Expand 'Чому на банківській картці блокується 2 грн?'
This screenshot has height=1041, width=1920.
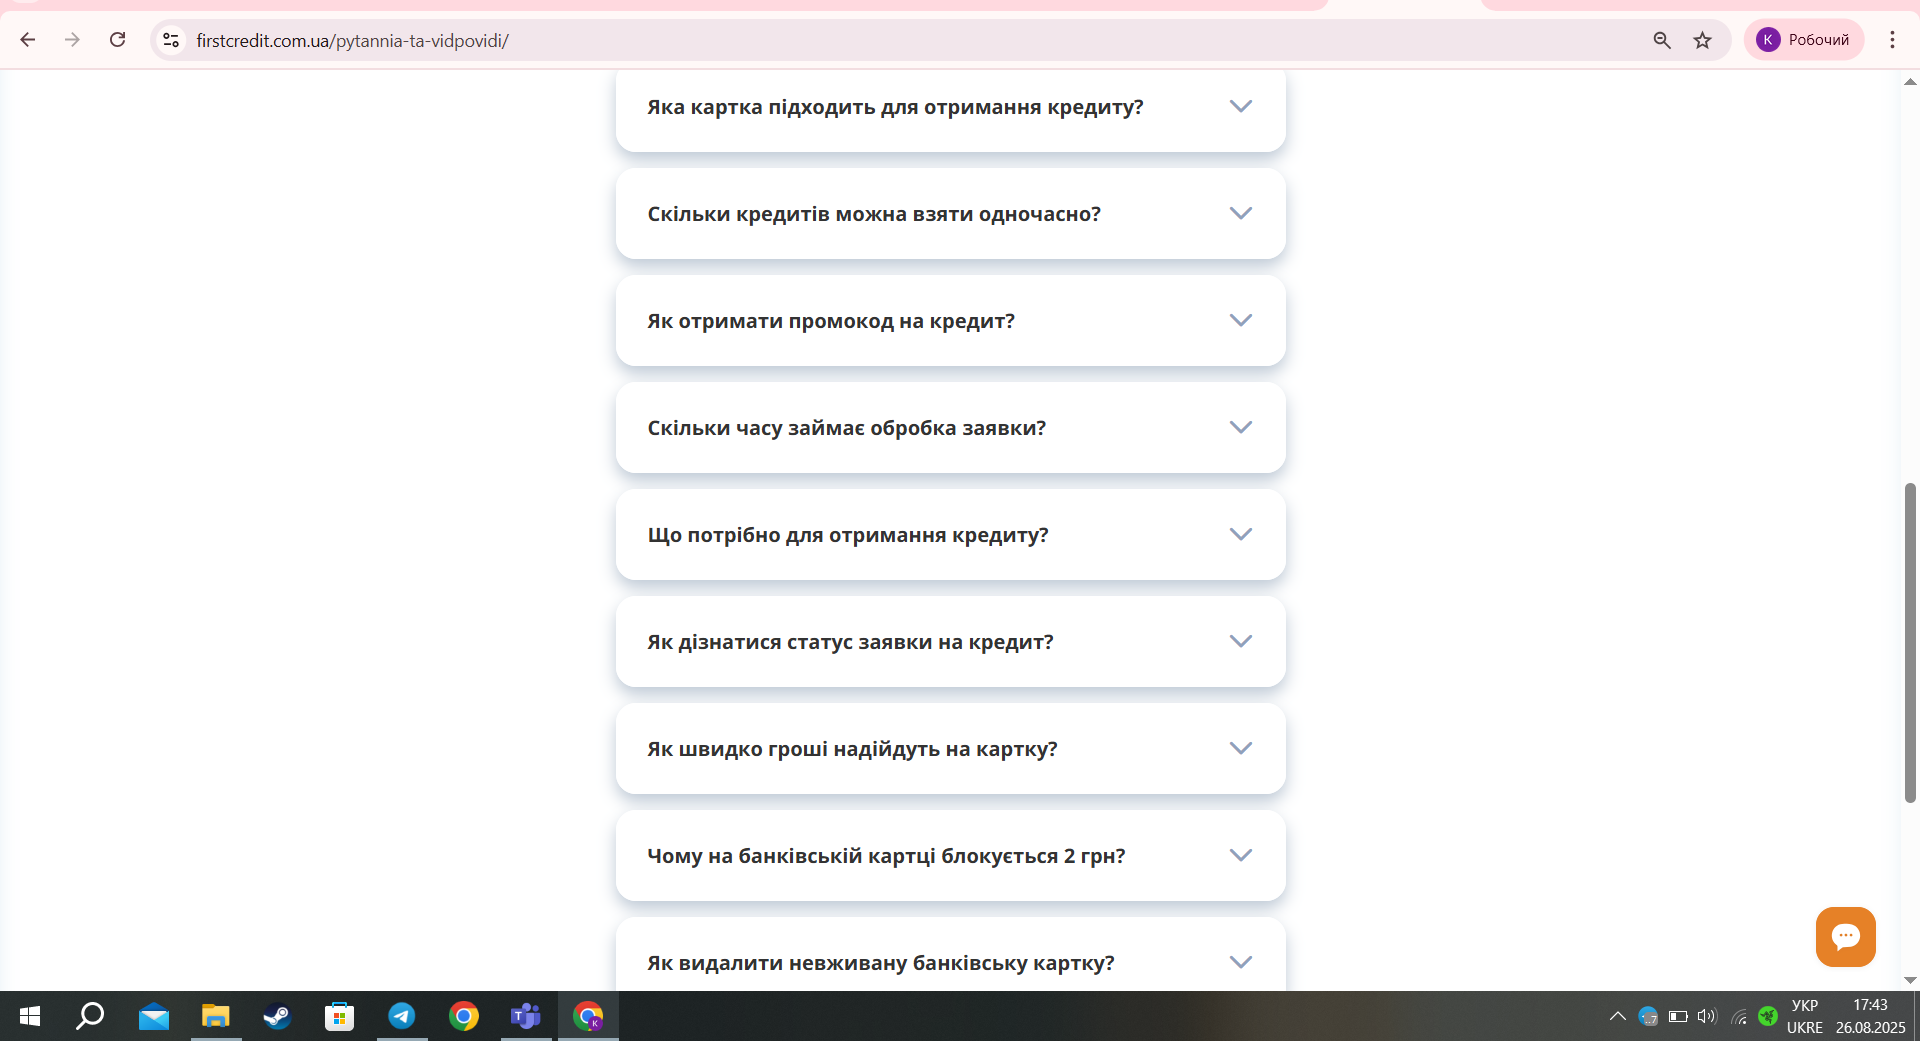(x=950, y=855)
